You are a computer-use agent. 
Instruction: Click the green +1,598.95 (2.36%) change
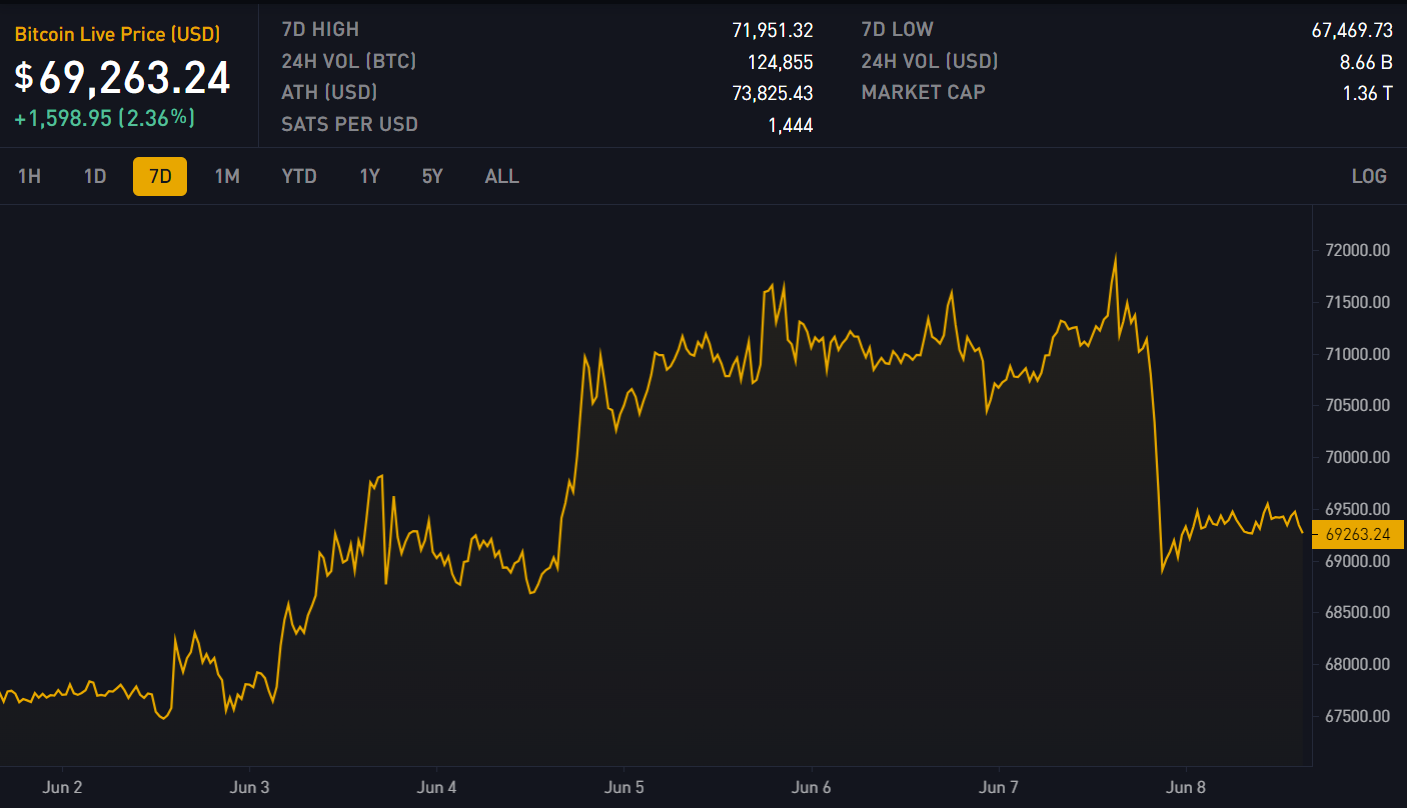104,118
